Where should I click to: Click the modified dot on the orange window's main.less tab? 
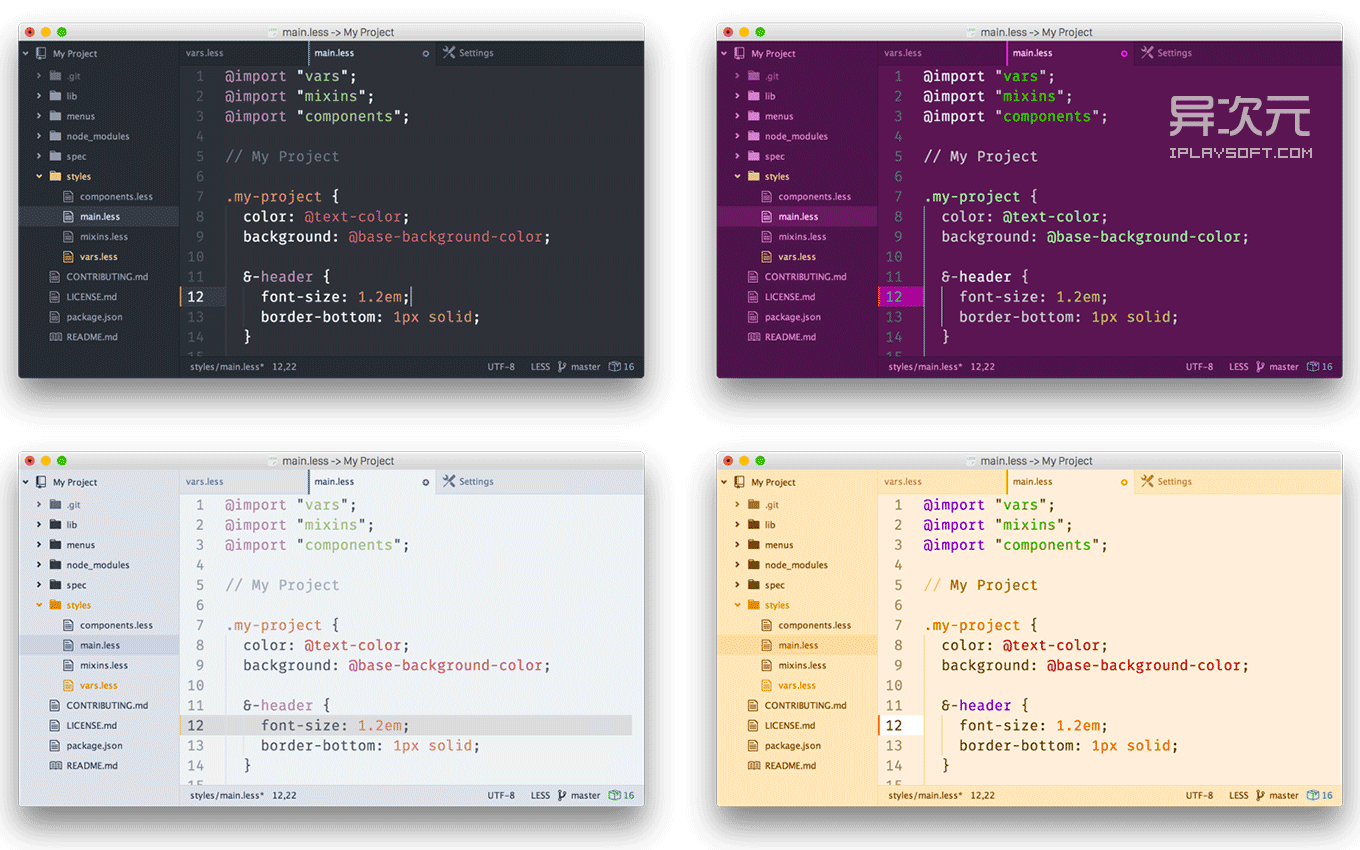(x=1124, y=482)
